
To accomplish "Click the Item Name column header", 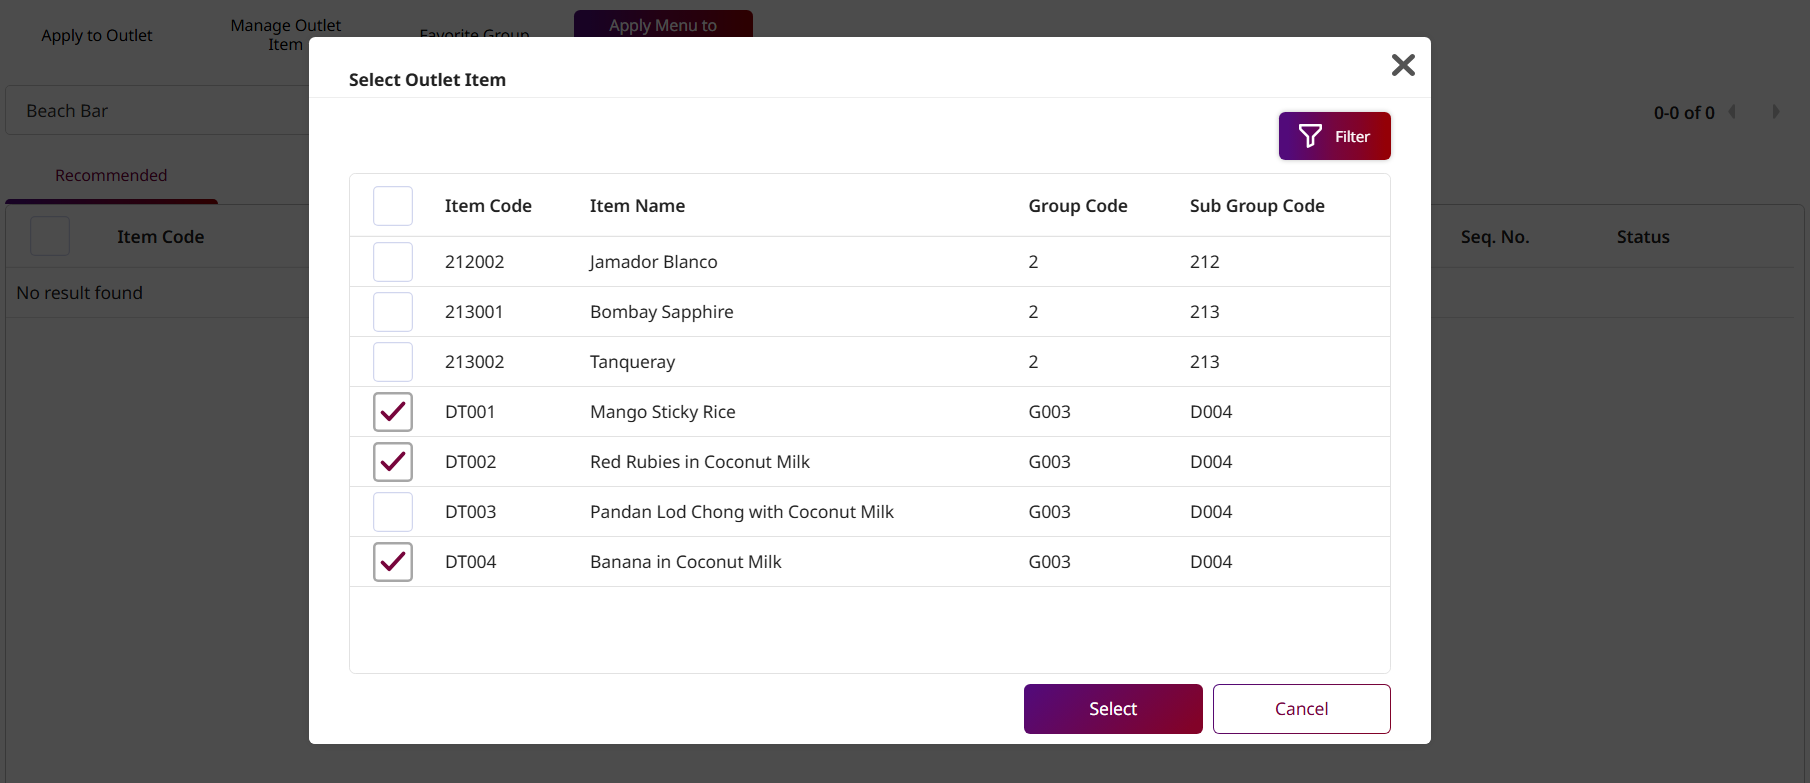I will tap(637, 206).
